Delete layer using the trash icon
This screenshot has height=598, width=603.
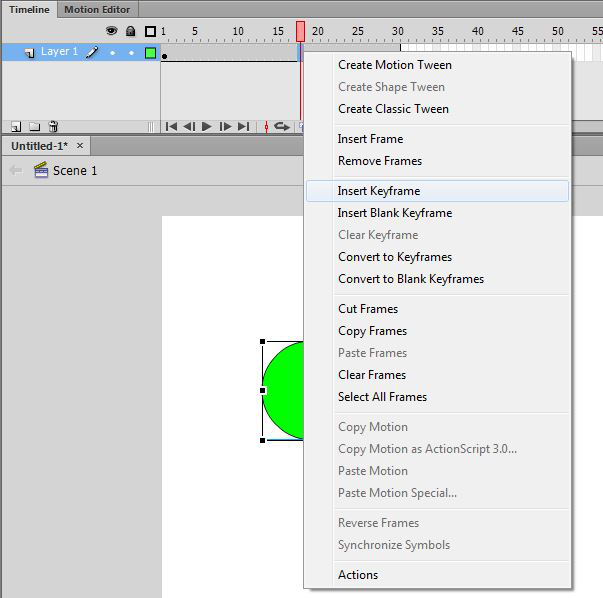53,127
